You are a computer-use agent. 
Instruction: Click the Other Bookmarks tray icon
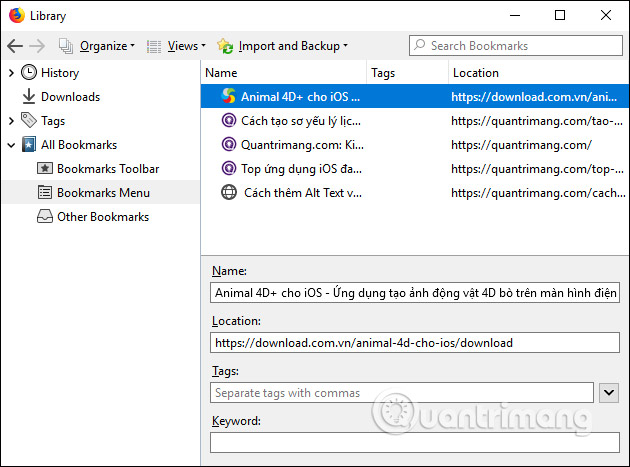click(45, 217)
